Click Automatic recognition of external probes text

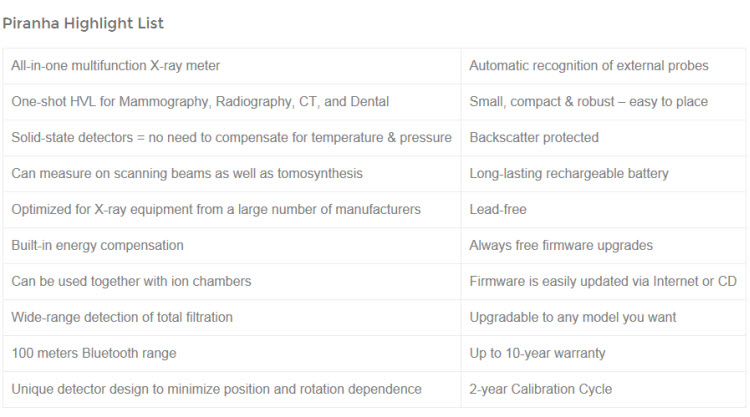(588, 66)
